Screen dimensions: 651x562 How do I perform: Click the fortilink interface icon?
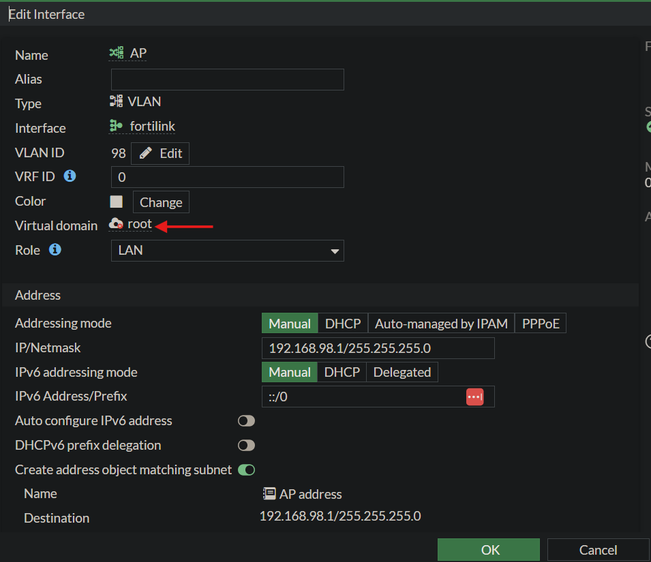(x=116, y=126)
